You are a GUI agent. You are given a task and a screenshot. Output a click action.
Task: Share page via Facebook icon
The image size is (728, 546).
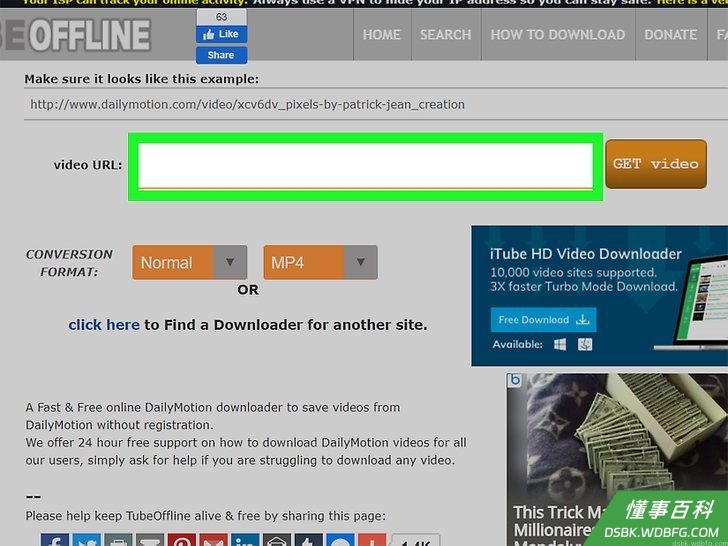(x=55, y=540)
